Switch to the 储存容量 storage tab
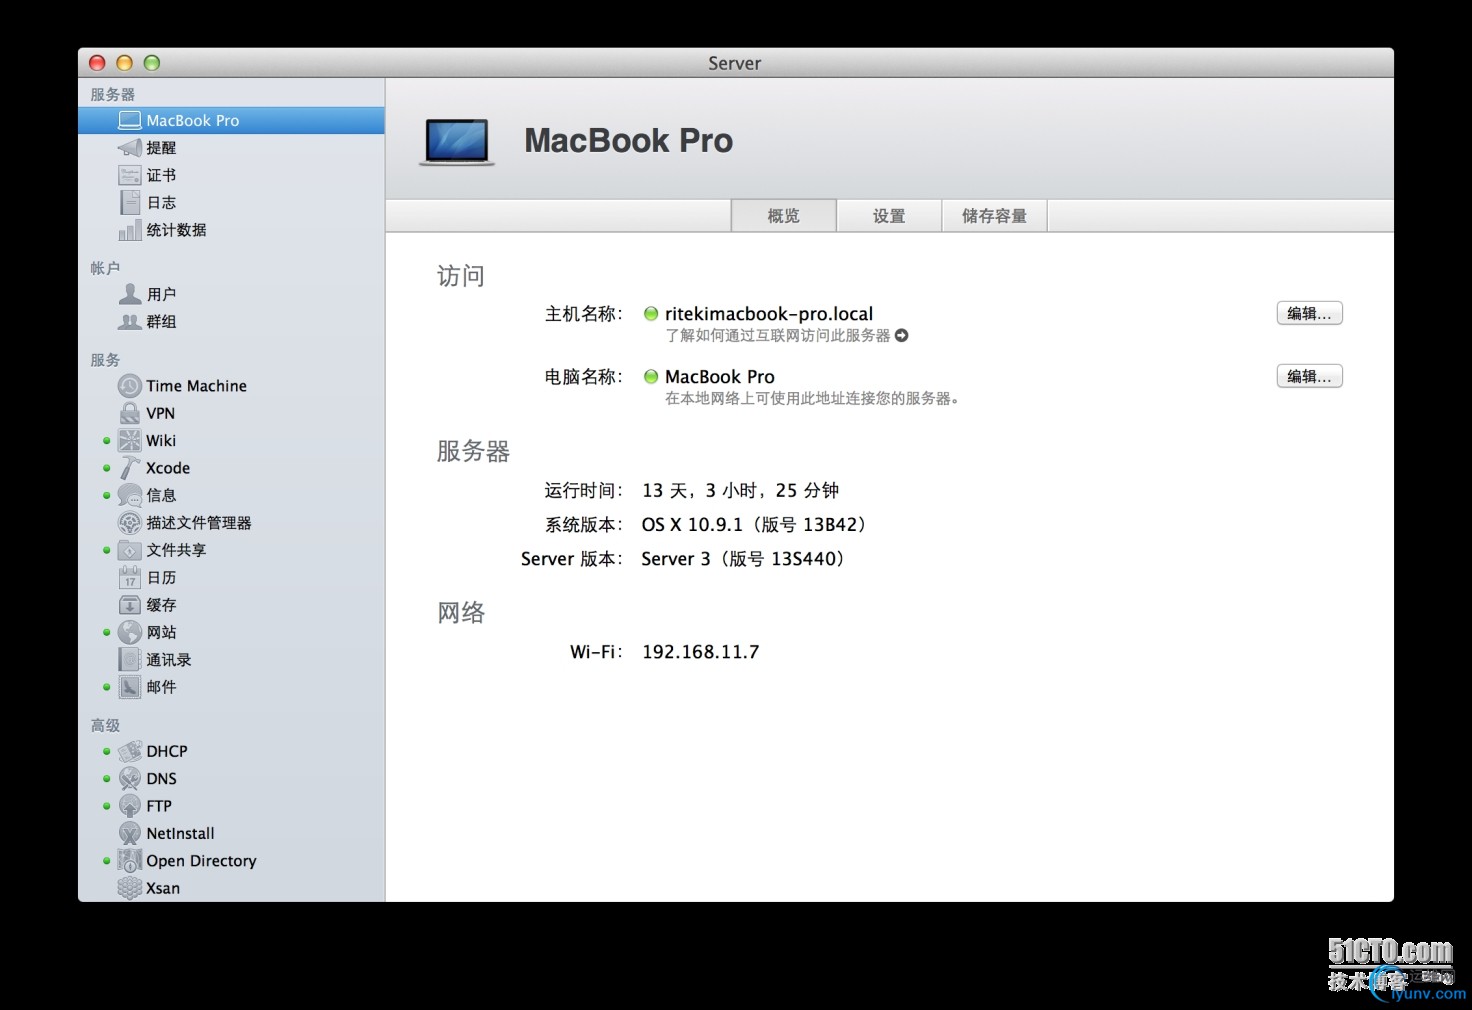Screen dimensions: 1472x1010 994,216
